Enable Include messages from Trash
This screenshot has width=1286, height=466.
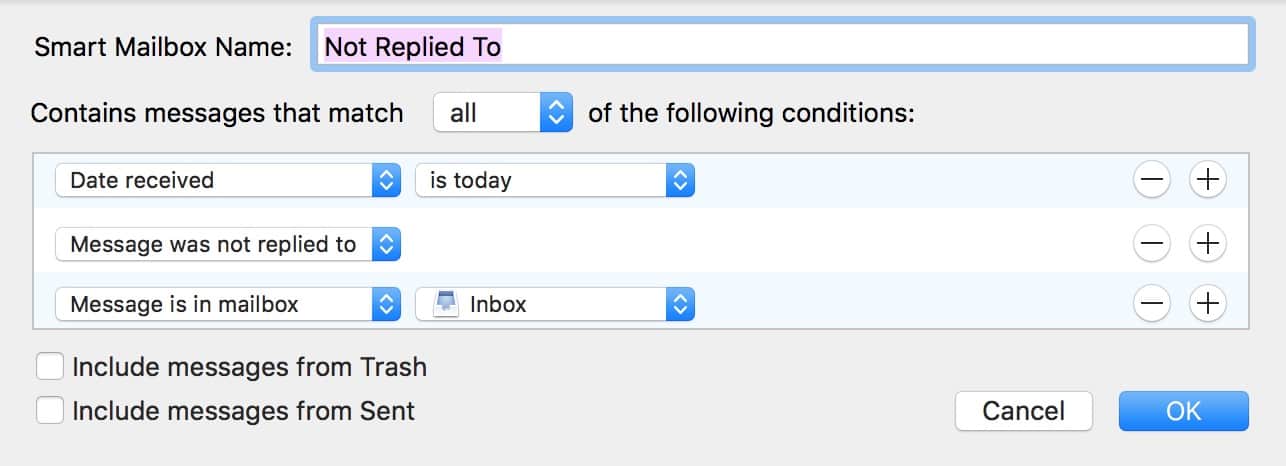tap(50, 367)
